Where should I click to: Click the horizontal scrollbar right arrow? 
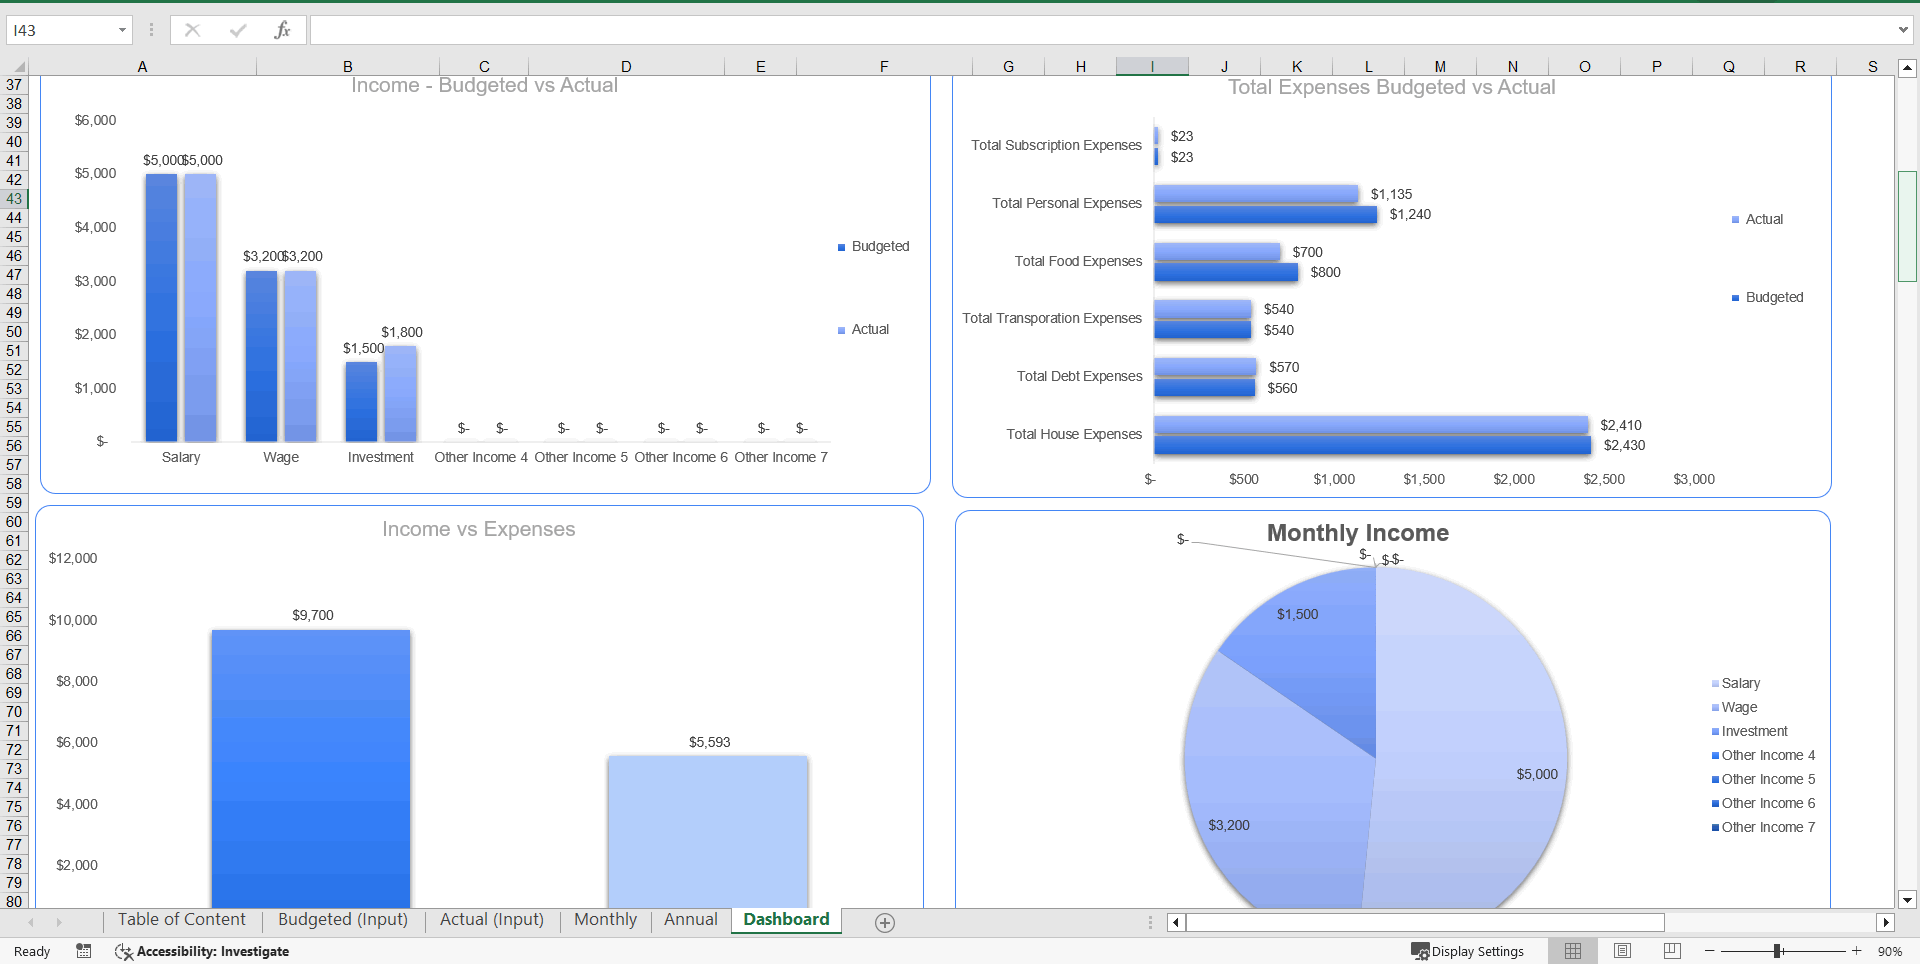pos(1886,922)
